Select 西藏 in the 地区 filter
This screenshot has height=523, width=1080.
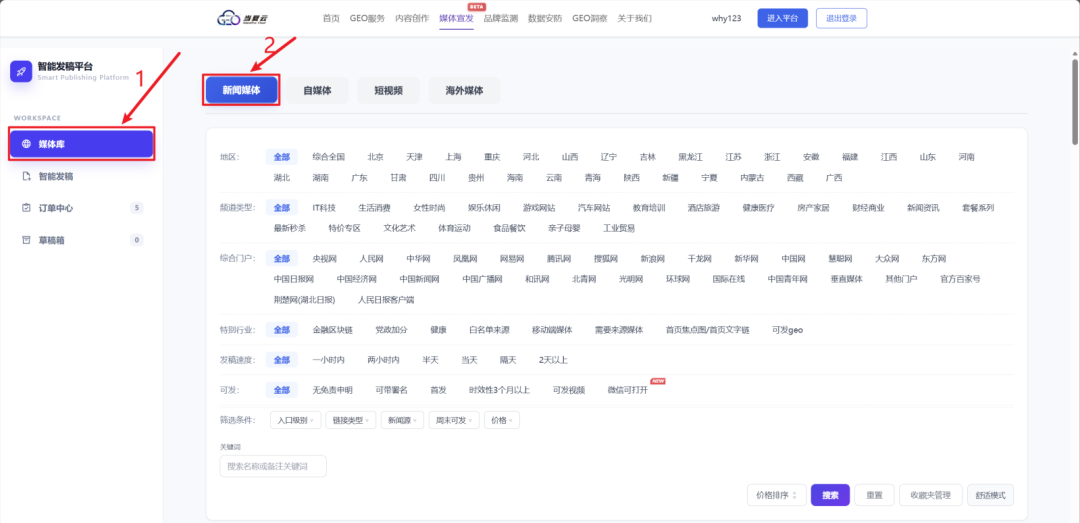795,178
